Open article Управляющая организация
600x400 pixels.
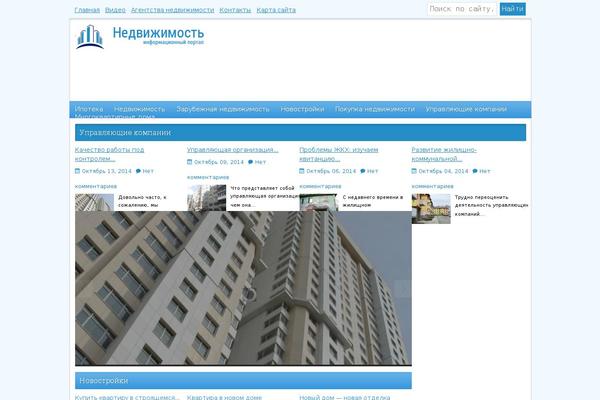tap(233, 150)
